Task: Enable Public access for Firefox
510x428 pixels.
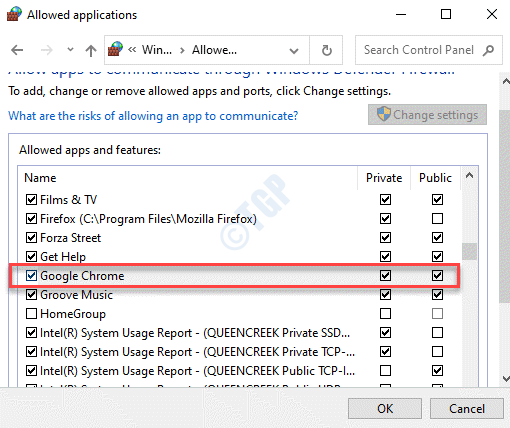Action: 437,219
